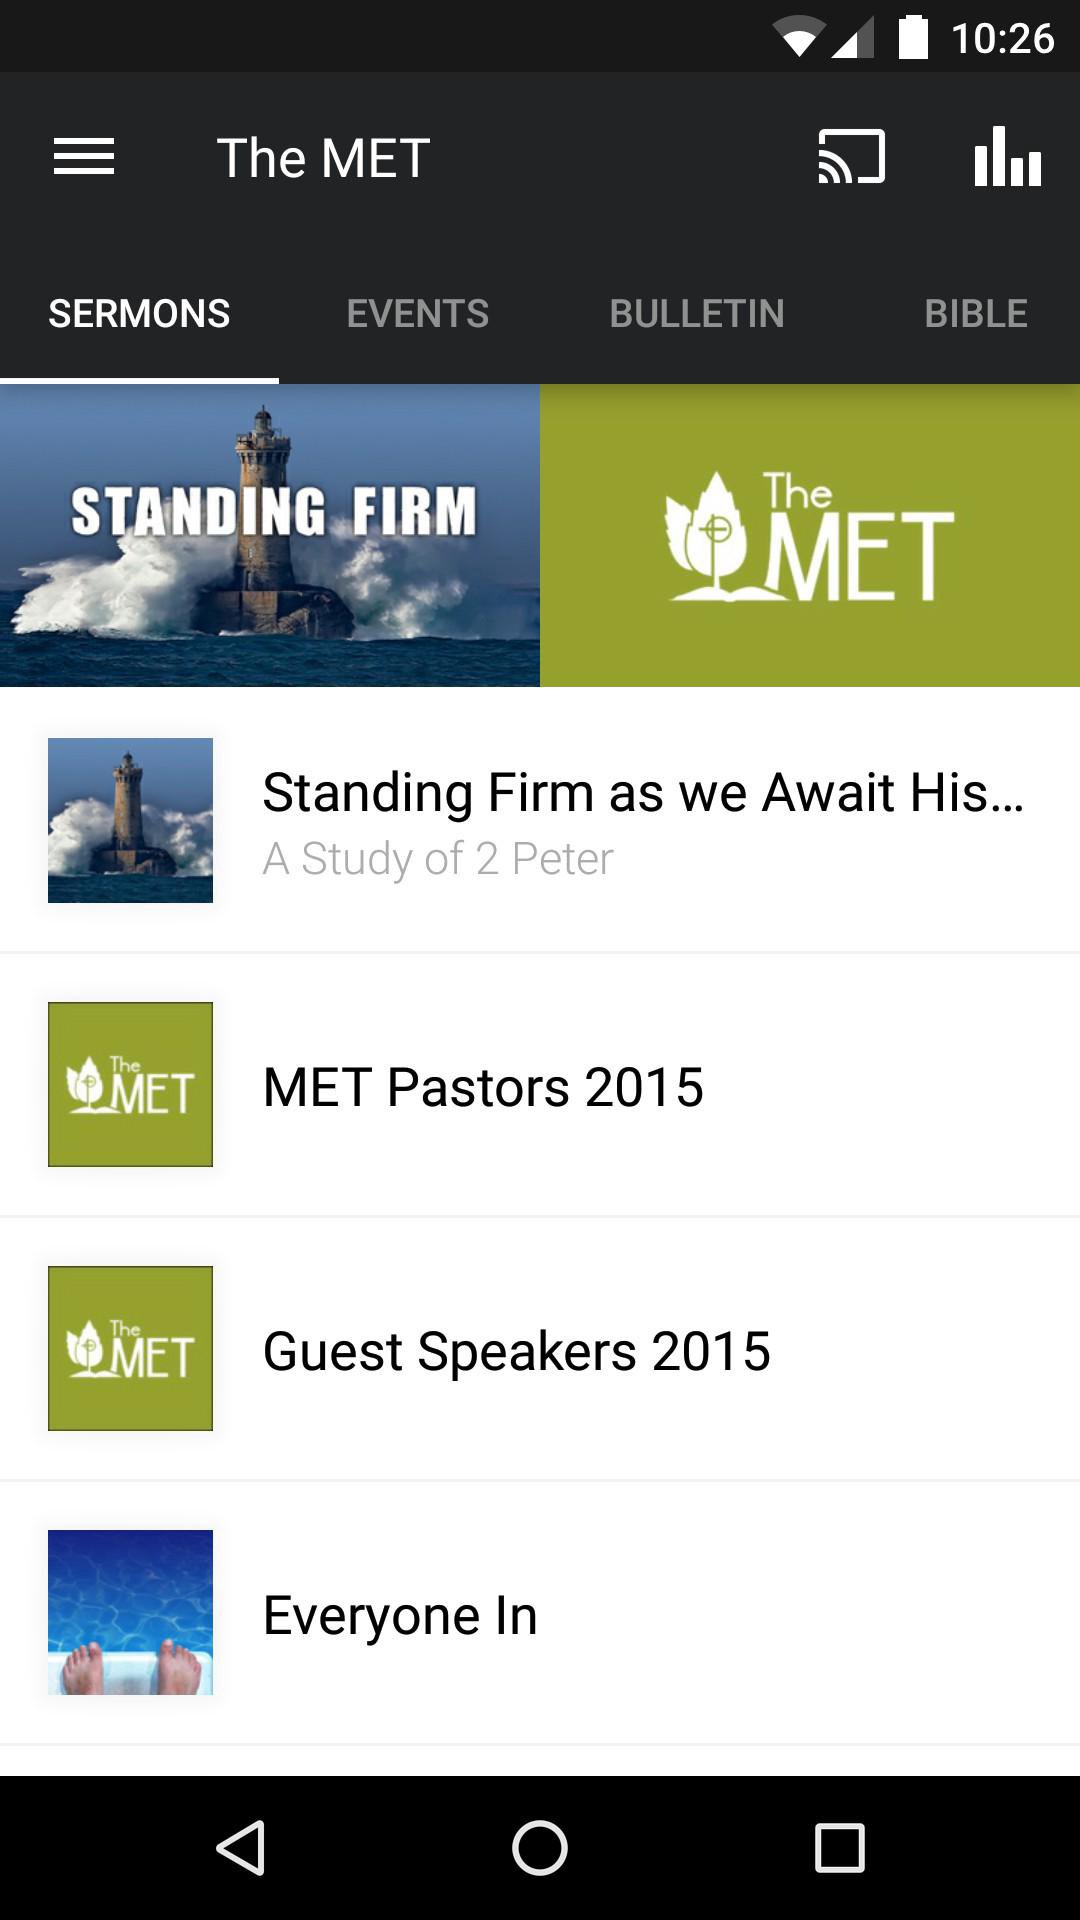Open Standing Firm as we Await His series

pos(642,820)
